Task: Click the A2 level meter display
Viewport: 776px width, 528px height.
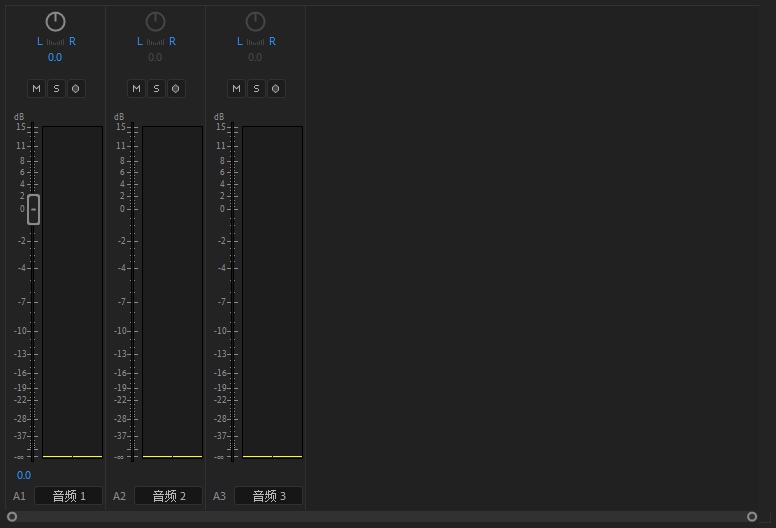Action: pyautogui.click(x=172, y=292)
